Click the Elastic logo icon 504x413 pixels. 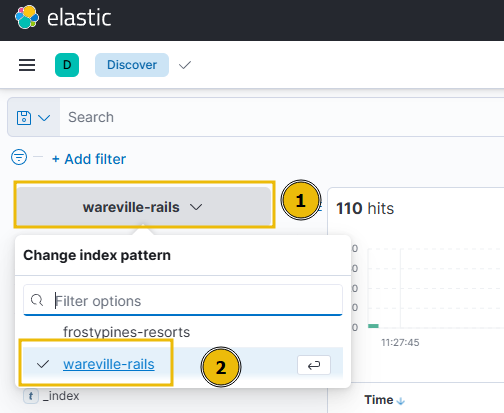pos(27,17)
